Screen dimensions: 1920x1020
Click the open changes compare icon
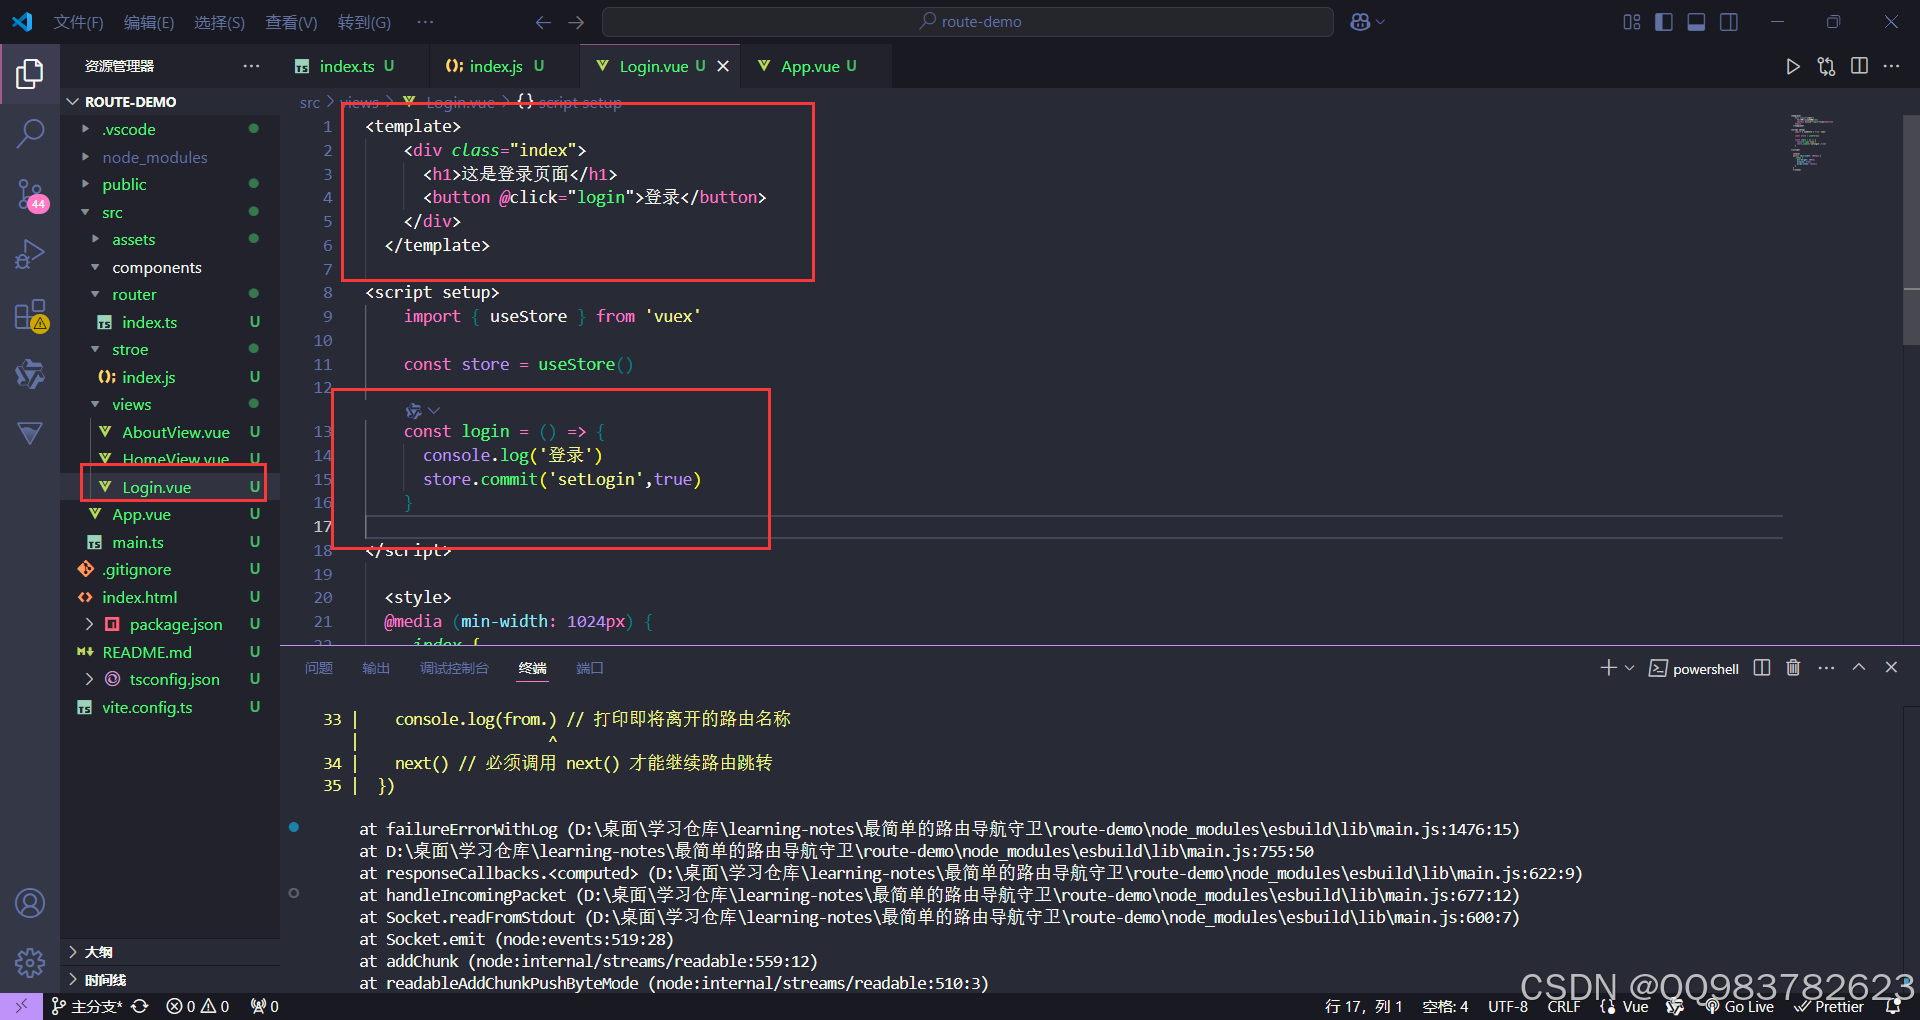(1826, 66)
